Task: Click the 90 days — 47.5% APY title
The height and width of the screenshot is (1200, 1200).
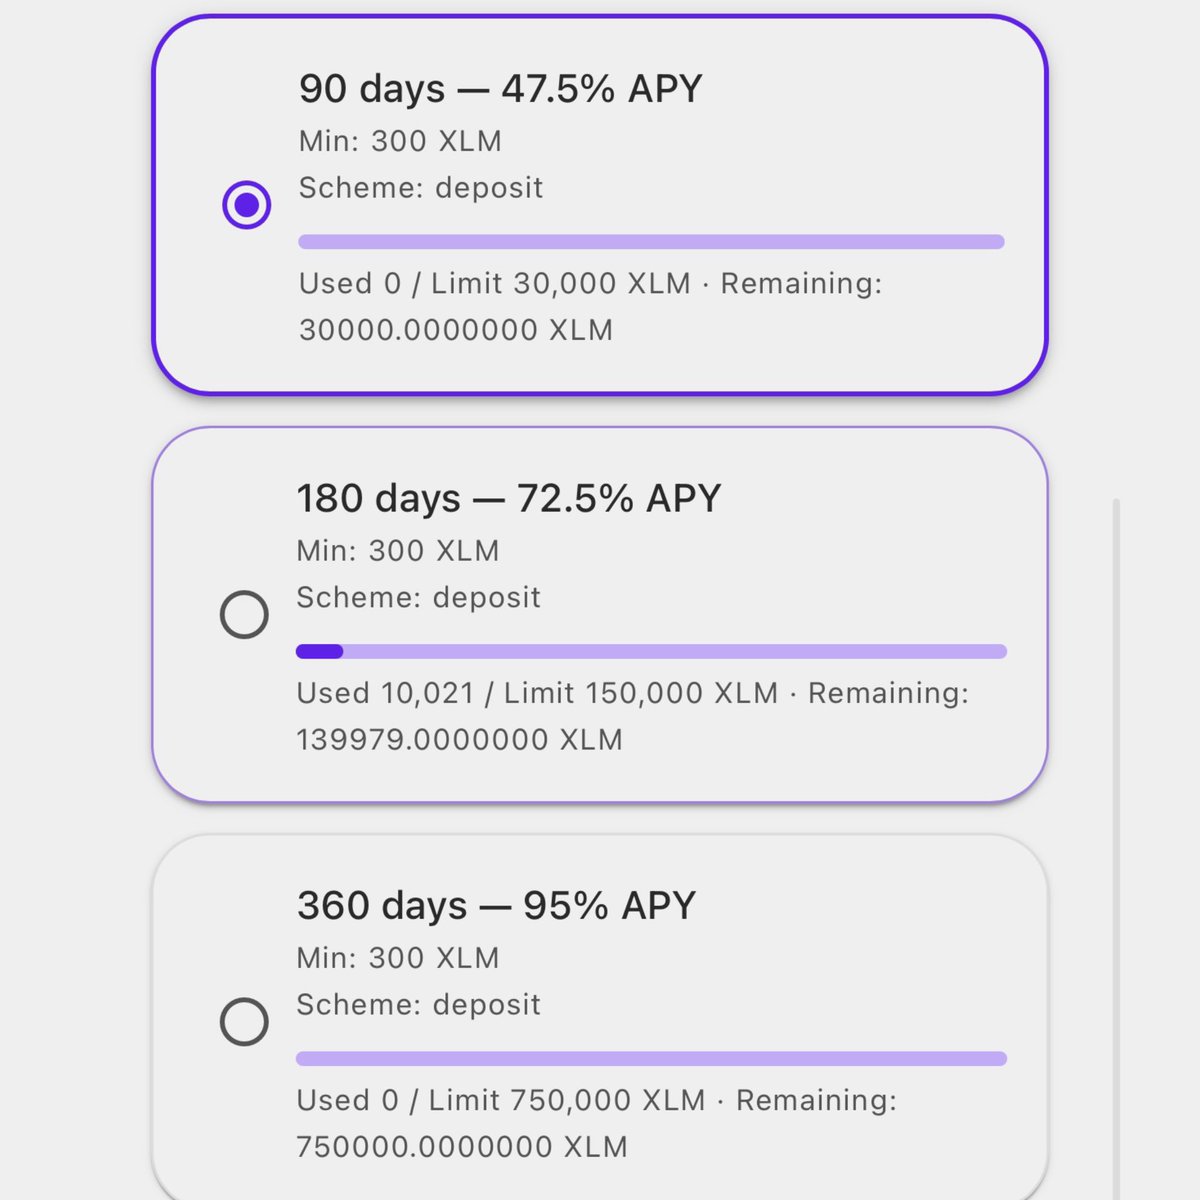Action: [501, 89]
